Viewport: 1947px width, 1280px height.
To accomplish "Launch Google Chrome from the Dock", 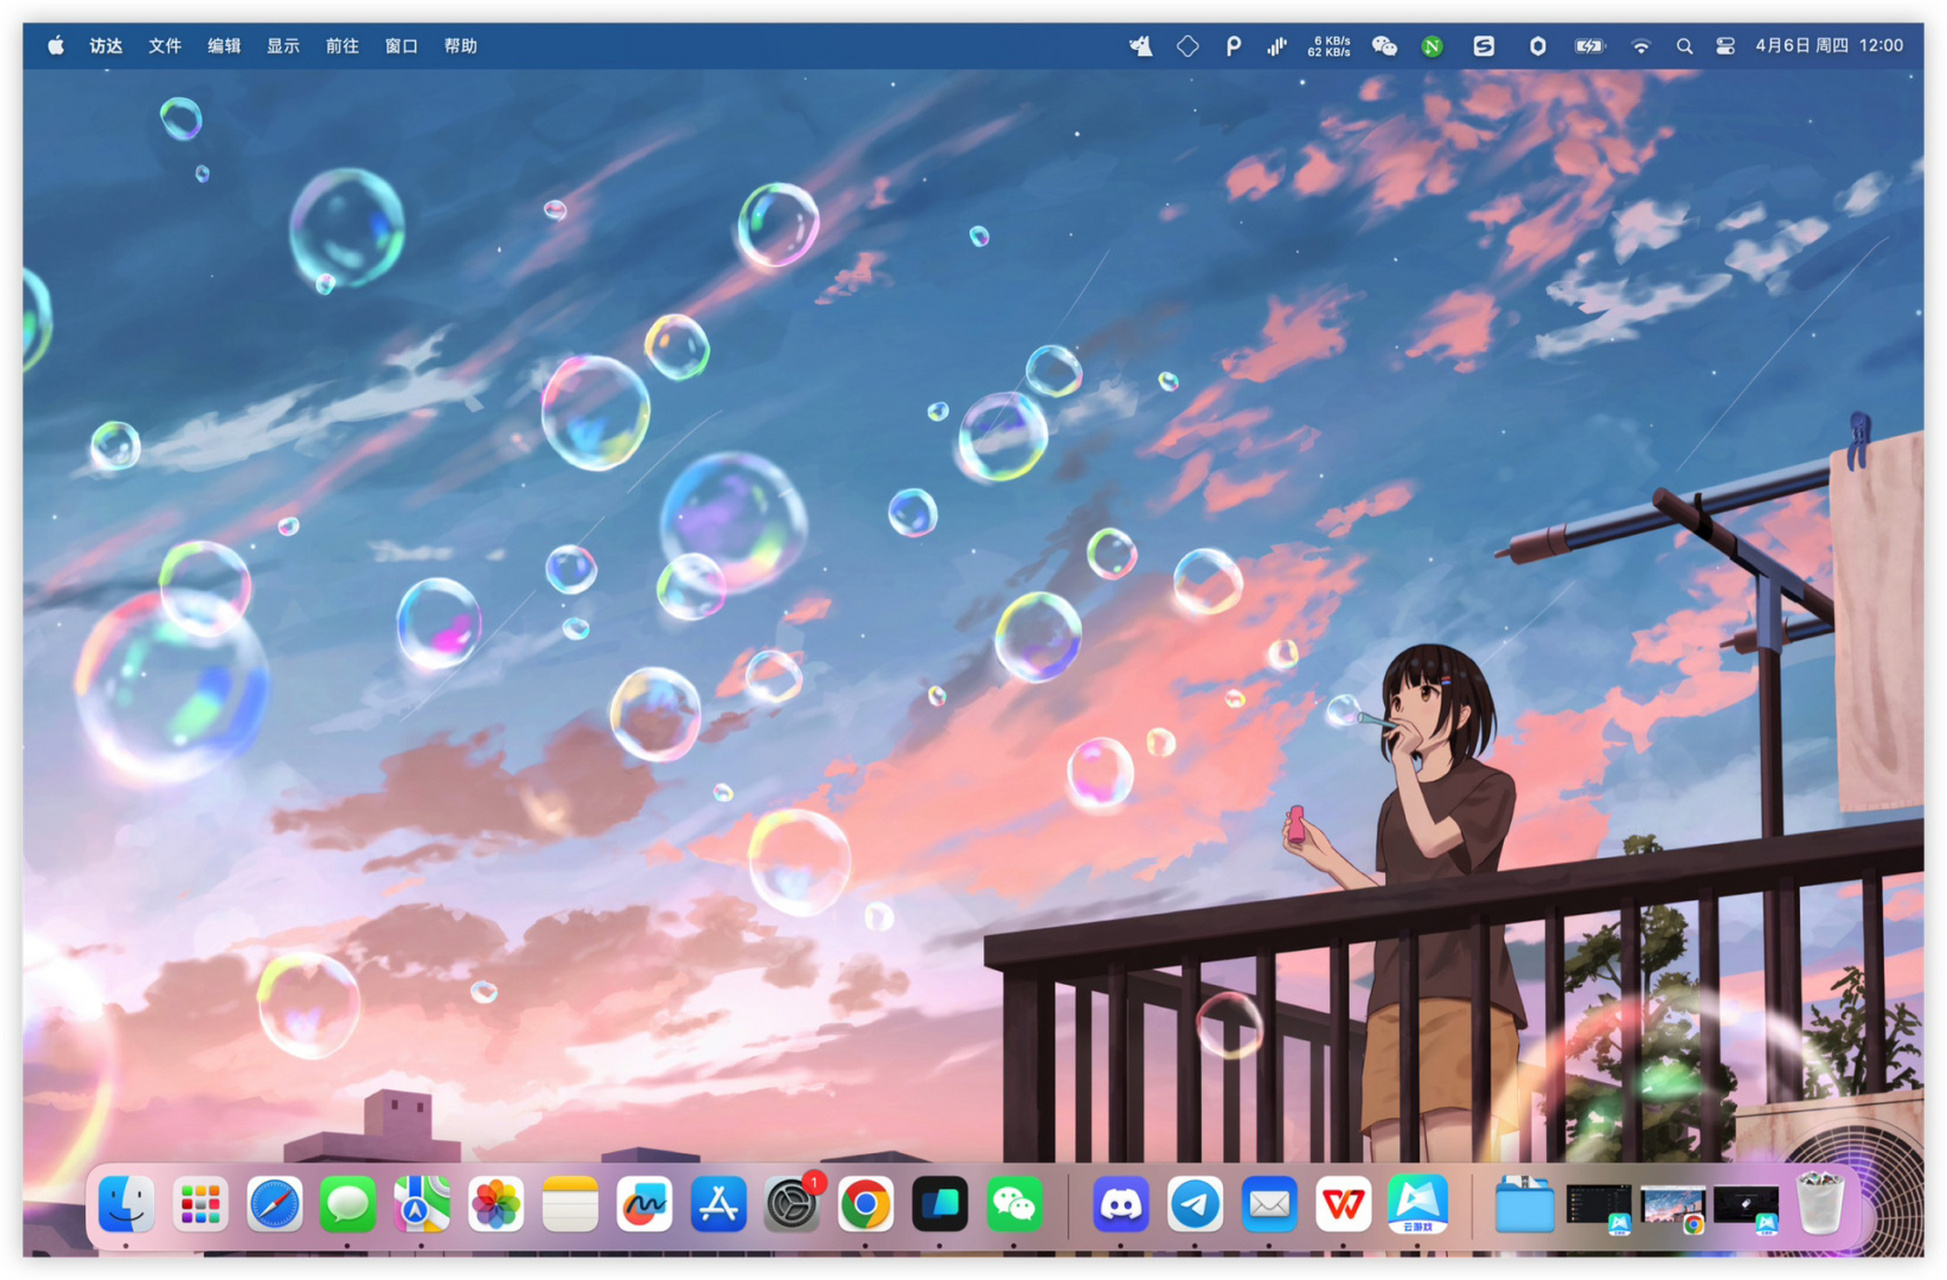I will click(x=866, y=1204).
